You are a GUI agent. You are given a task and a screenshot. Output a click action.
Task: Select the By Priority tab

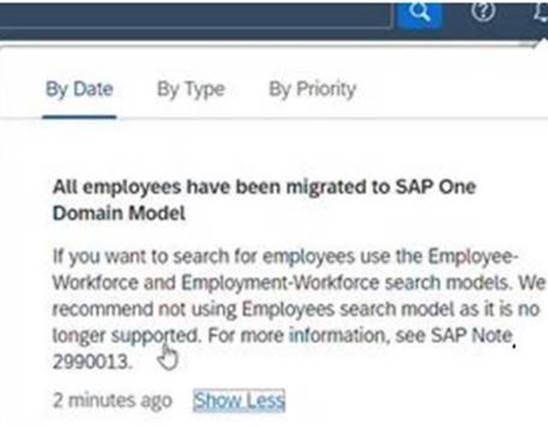click(312, 89)
